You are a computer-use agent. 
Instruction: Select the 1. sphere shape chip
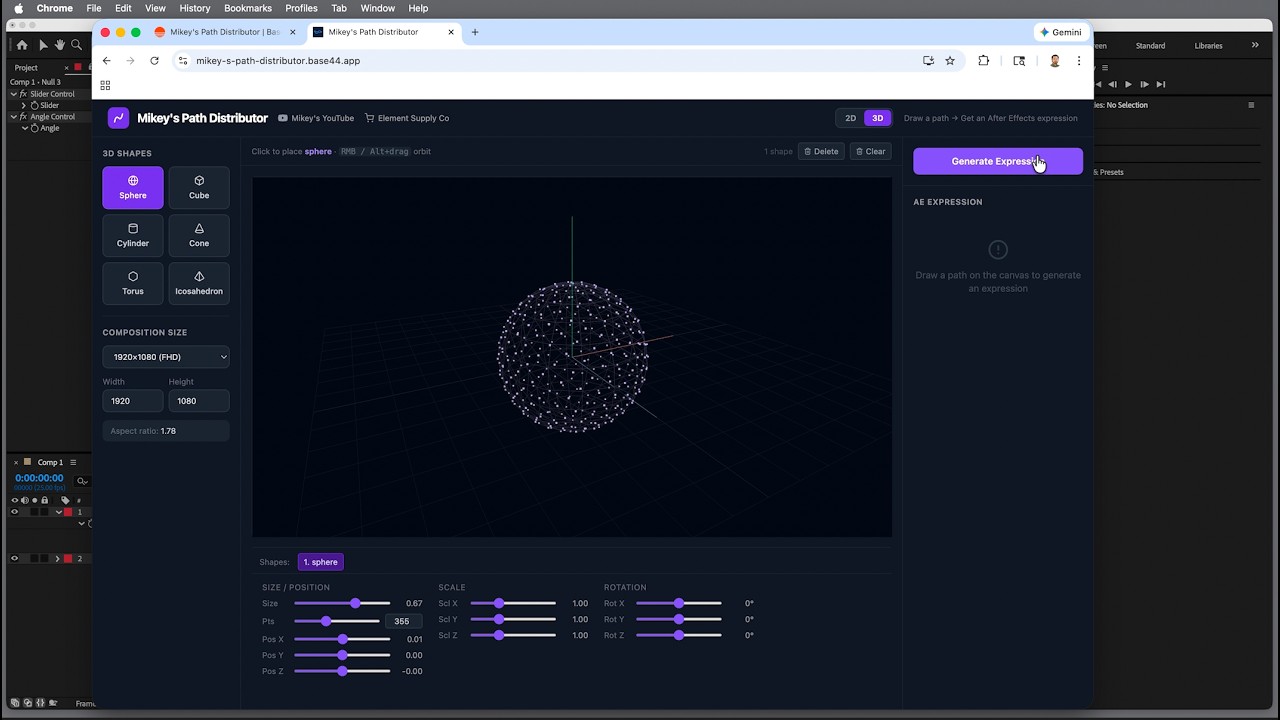pos(320,562)
